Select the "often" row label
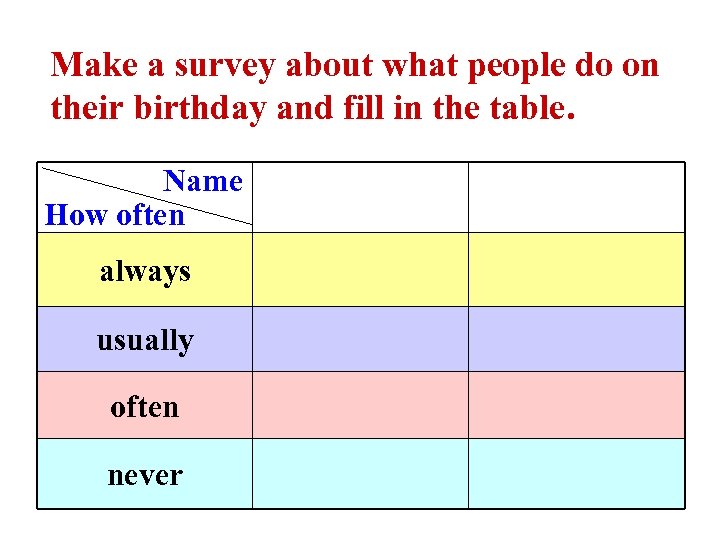The height and width of the screenshot is (540, 720). click(x=145, y=407)
